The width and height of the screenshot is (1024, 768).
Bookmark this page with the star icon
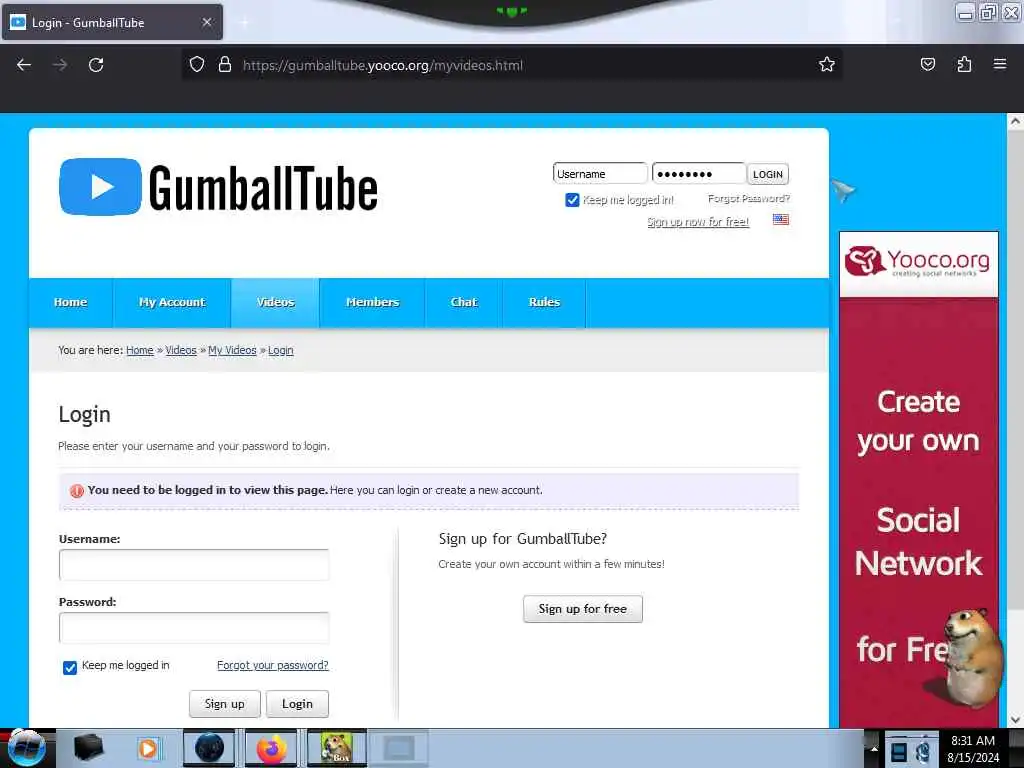pos(827,64)
